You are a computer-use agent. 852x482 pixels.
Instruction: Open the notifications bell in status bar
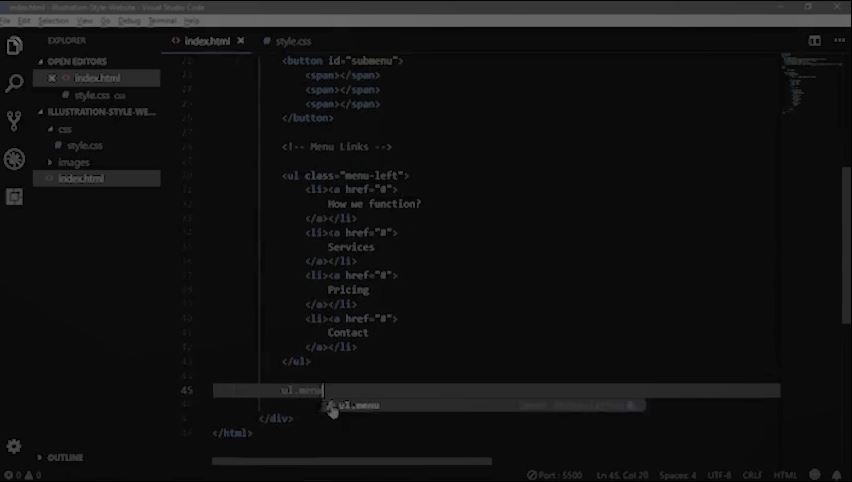pos(836,475)
